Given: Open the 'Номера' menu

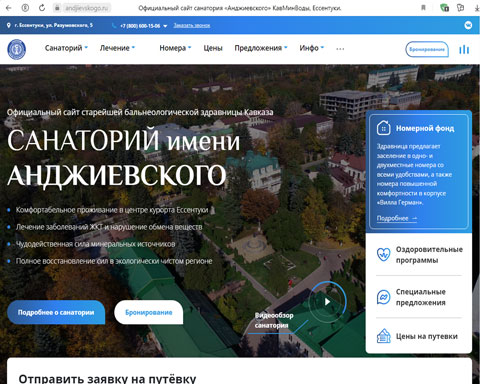Looking at the screenshot, I should 173,48.
